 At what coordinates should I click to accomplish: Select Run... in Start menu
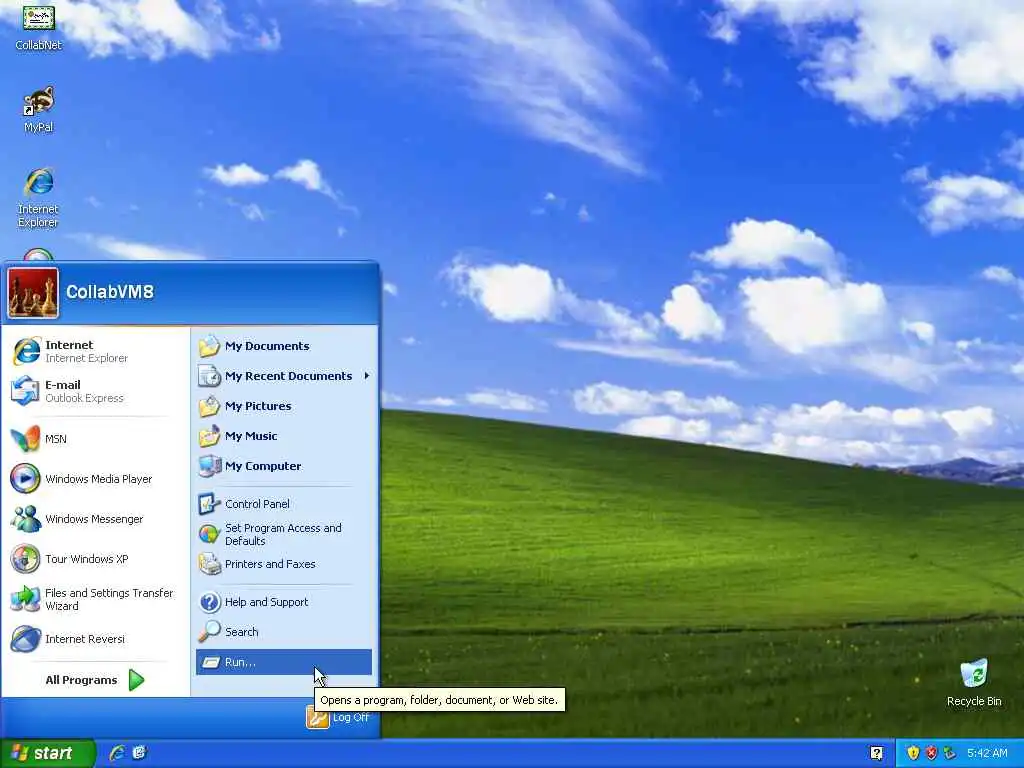pos(284,662)
